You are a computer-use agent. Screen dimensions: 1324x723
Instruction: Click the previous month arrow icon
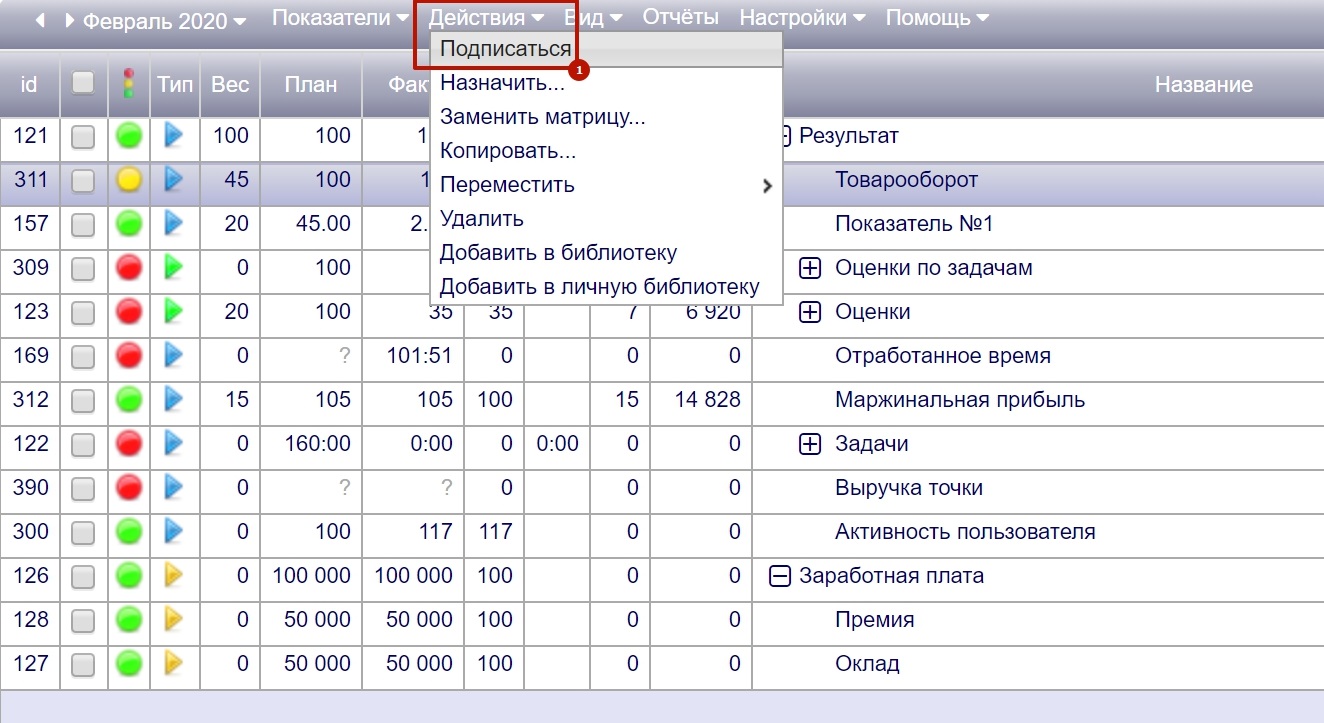(40, 20)
